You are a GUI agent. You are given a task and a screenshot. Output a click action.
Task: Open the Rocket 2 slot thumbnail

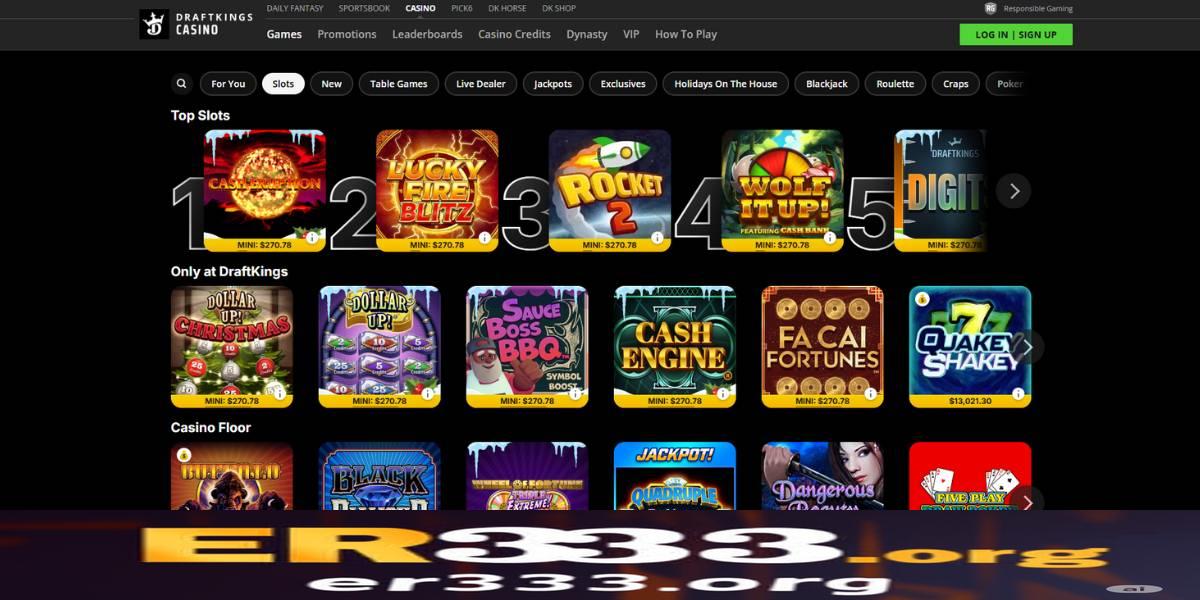click(610, 190)
